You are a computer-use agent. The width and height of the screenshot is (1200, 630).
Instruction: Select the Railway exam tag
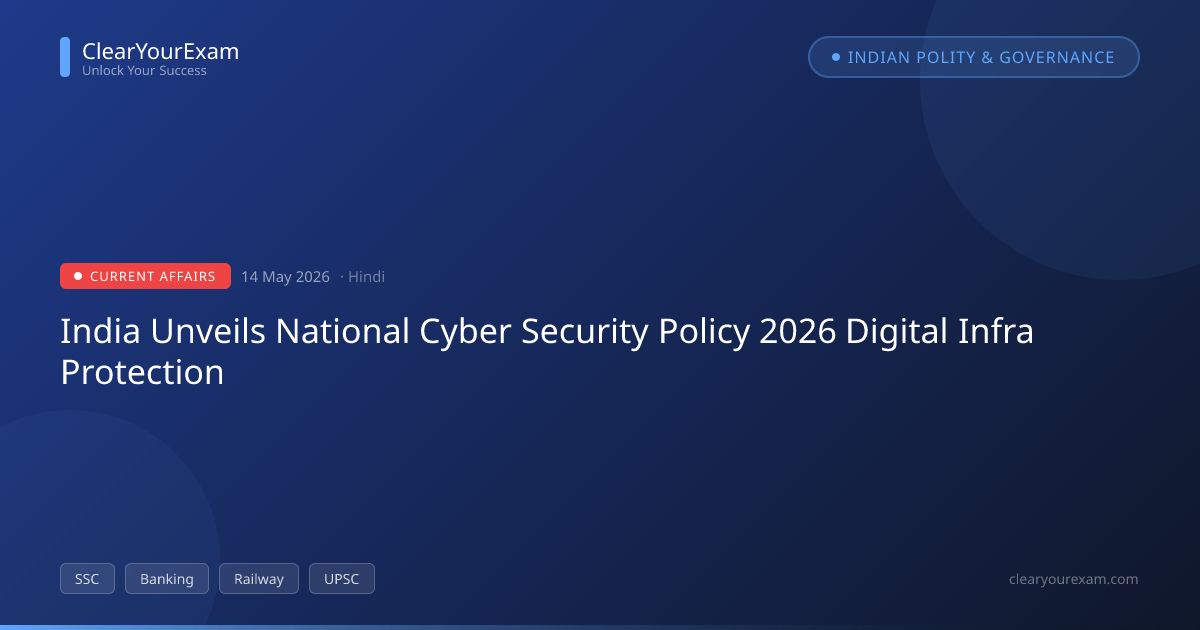click(259, 579)
